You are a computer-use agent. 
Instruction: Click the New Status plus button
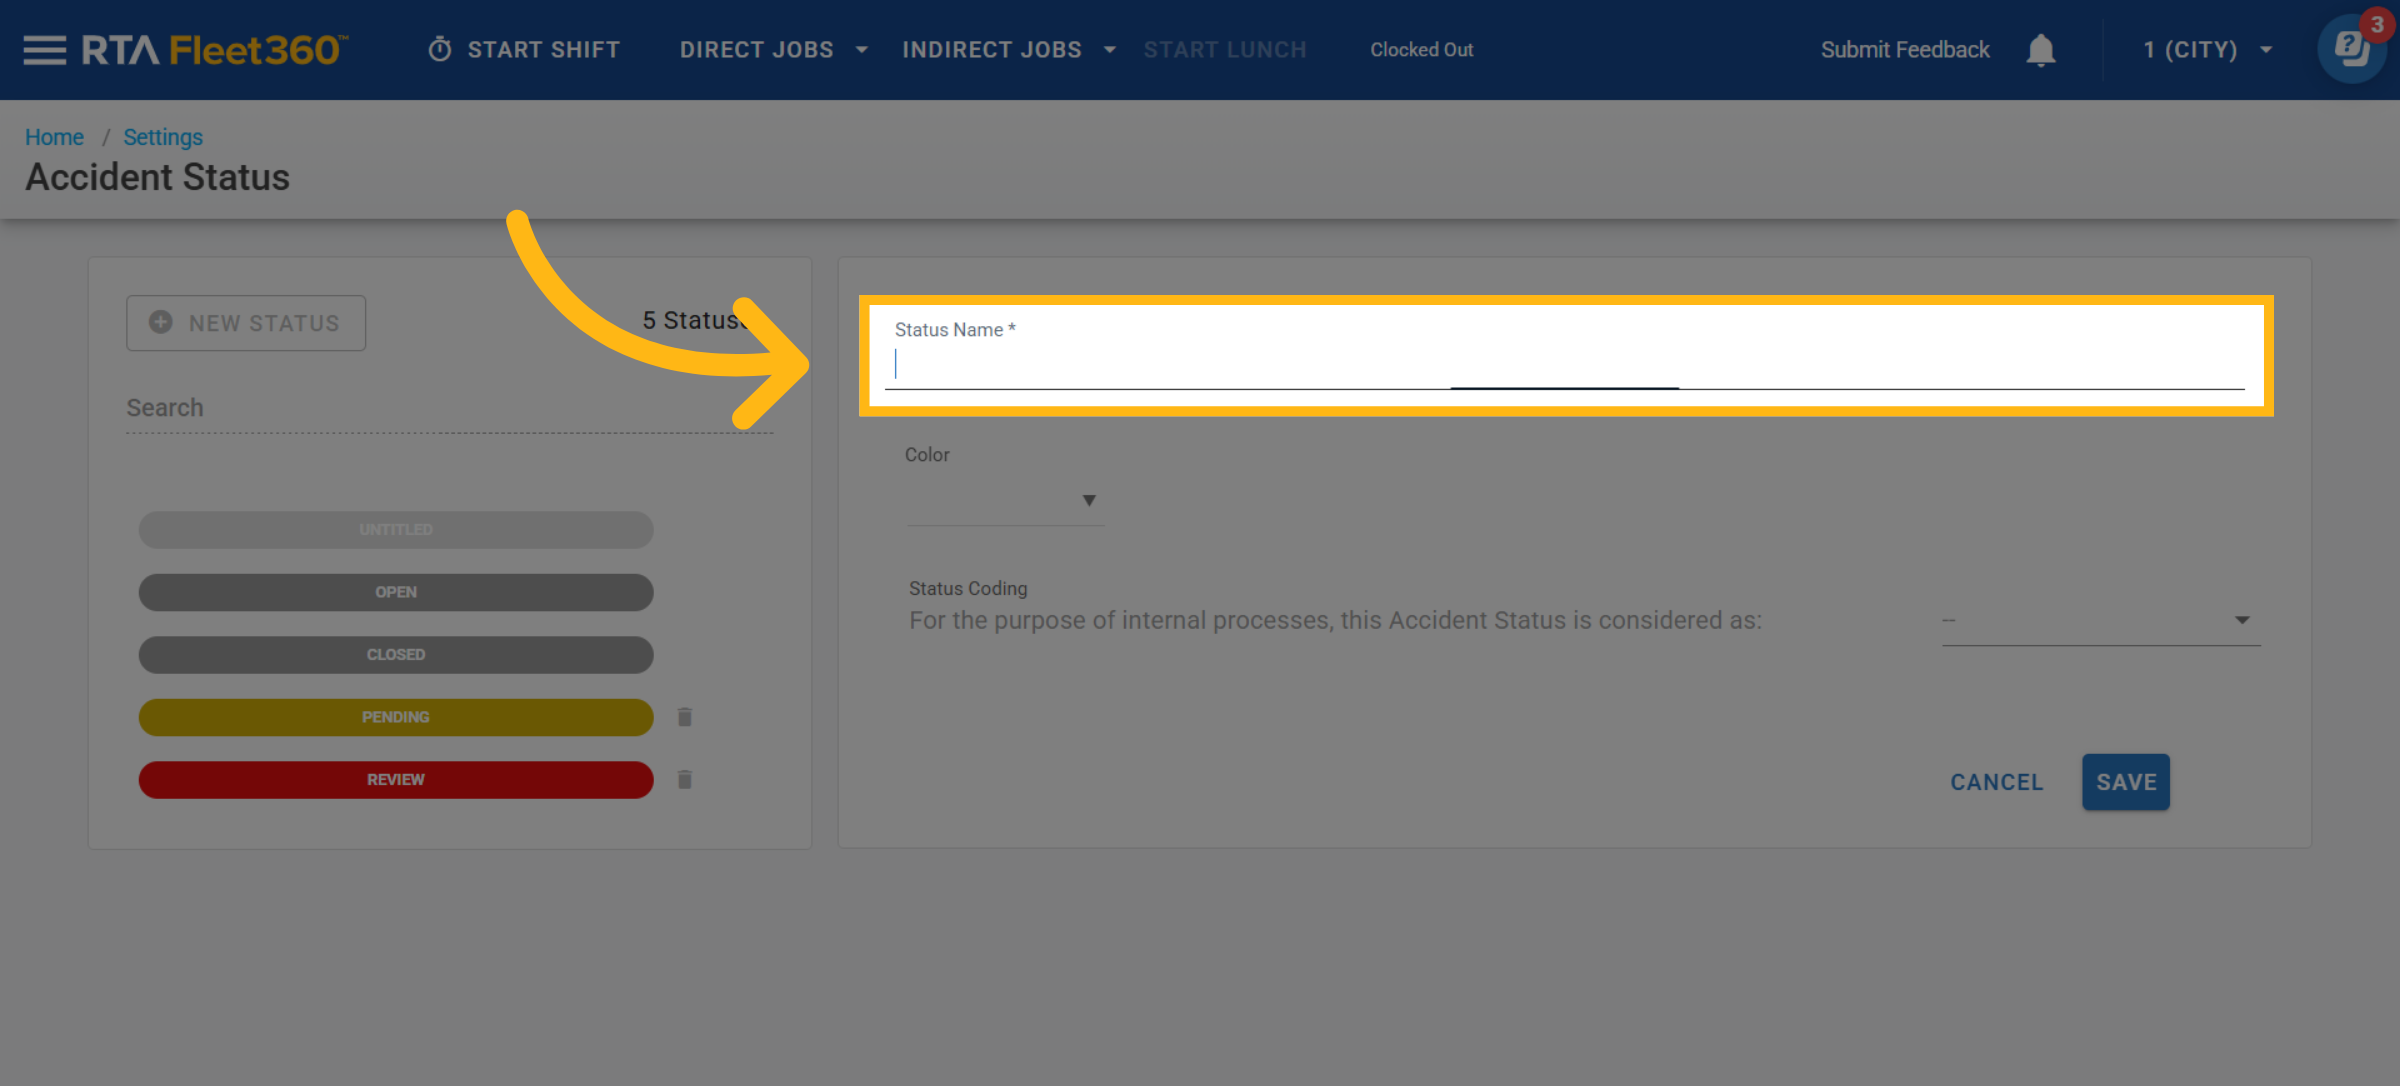246,323
